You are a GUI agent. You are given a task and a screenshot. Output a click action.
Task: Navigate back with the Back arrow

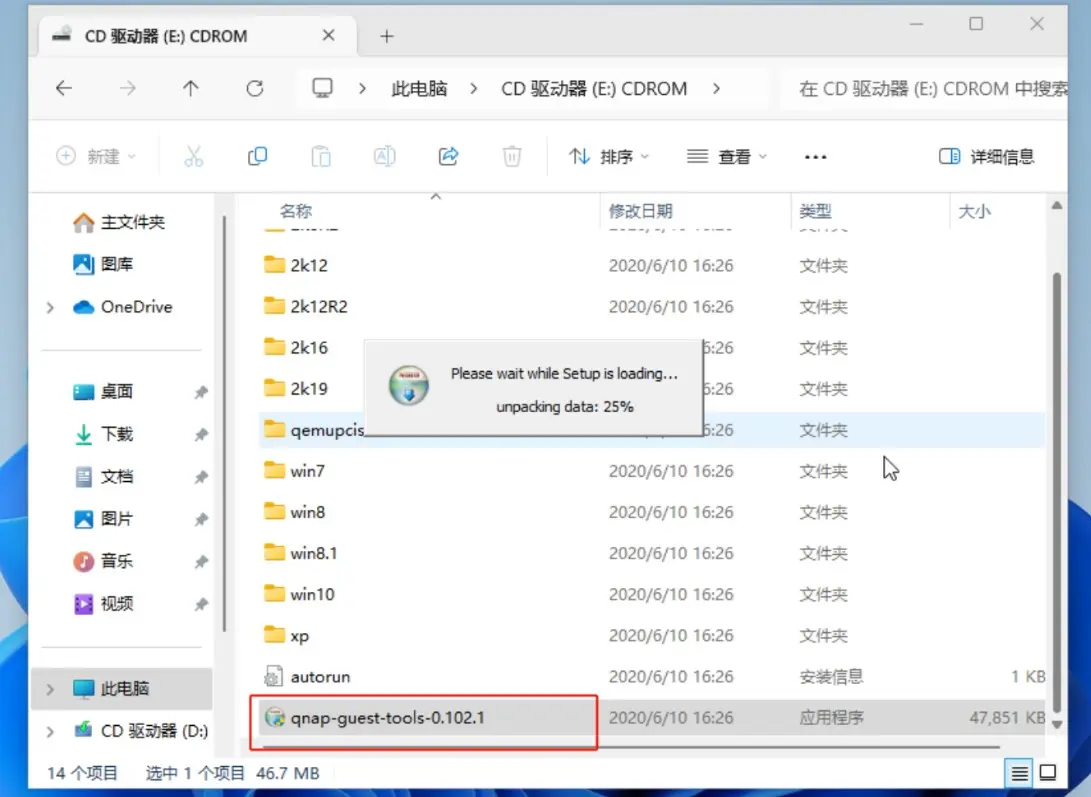(64, 88)
